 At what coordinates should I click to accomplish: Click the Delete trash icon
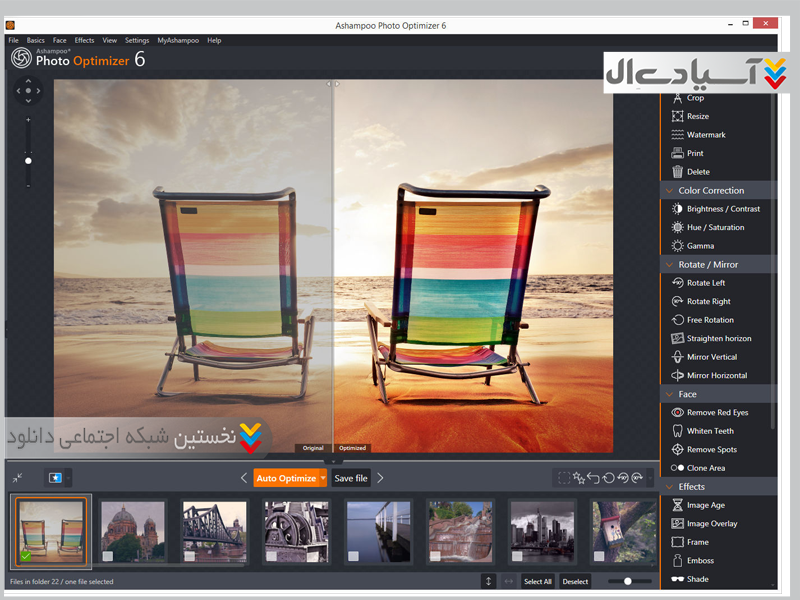pyautogui.click(x=678, y=172)
